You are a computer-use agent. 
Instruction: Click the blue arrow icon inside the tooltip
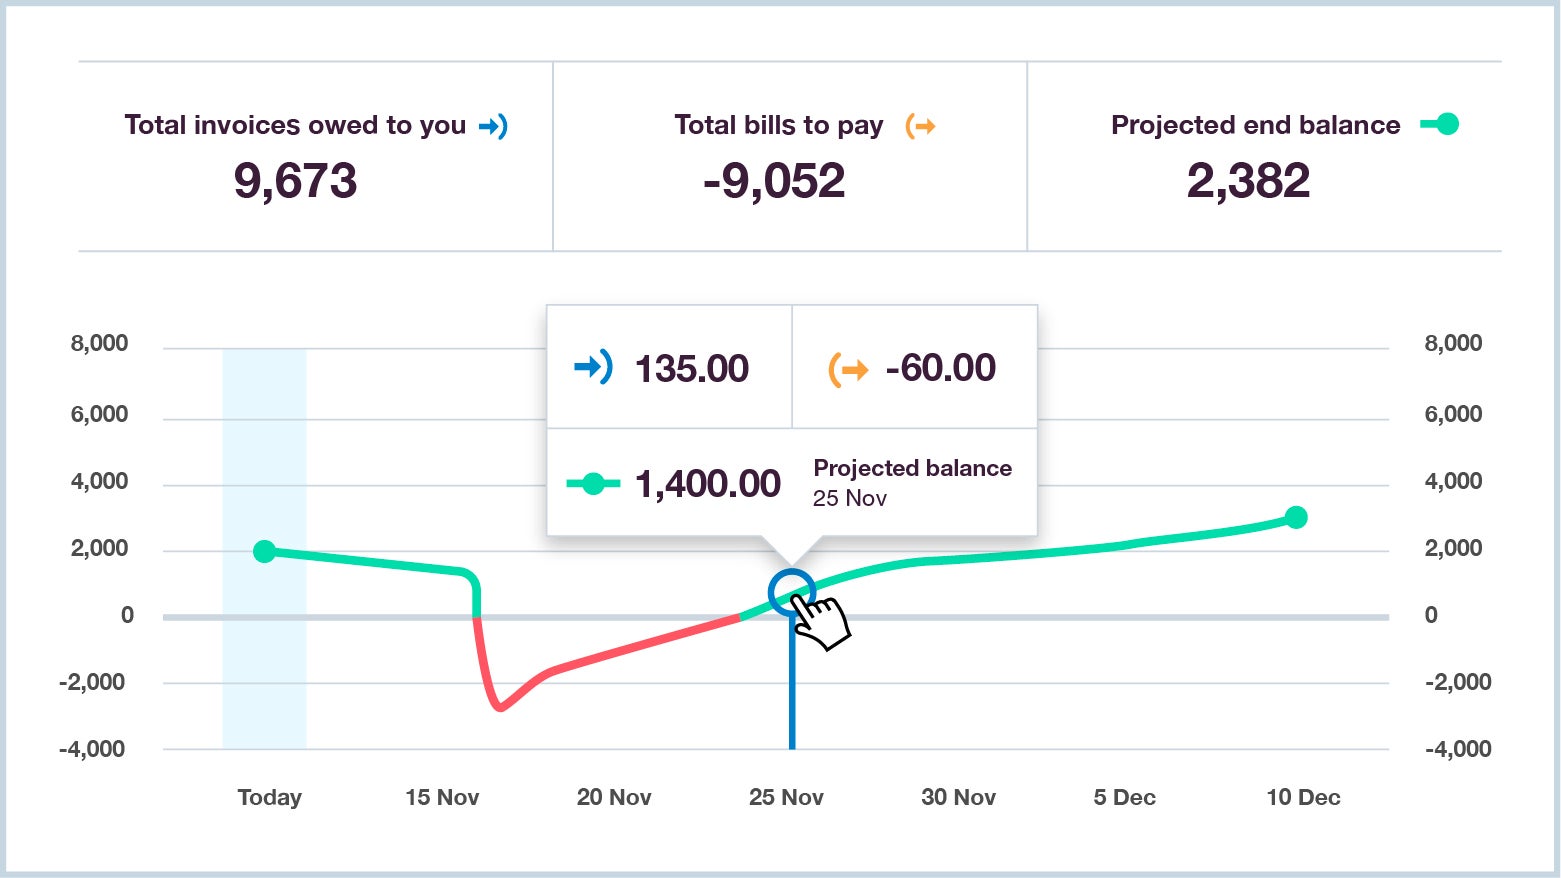[x=594, y=367]
